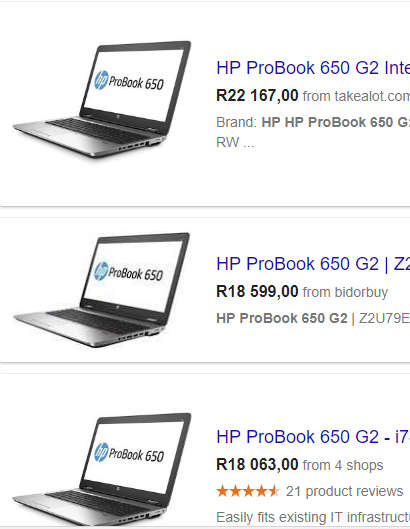The width and height of the screenshot is (410, 529).
Task: Click HP logo on the third laptop's screen
Action: pyautogui.click(x=101, y=452)
